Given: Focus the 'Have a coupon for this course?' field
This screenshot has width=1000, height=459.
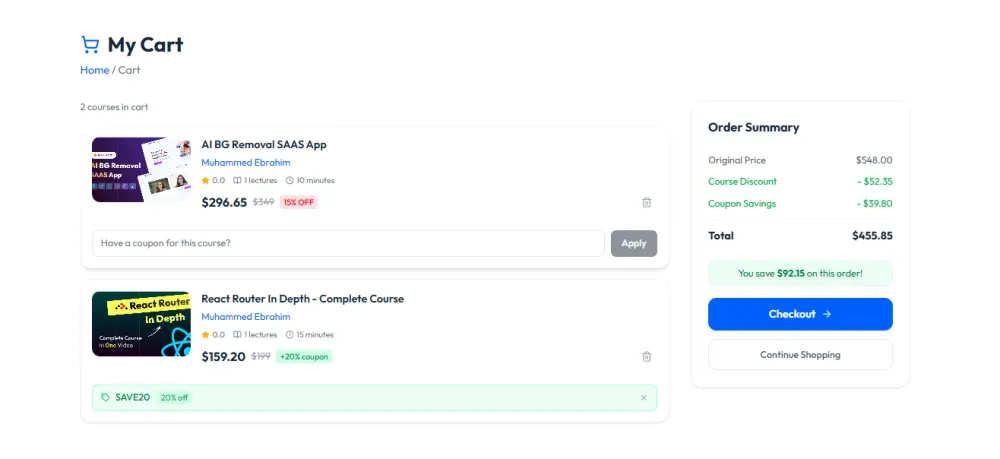Looking at the screenshot, I should click(x=348, y=244).
